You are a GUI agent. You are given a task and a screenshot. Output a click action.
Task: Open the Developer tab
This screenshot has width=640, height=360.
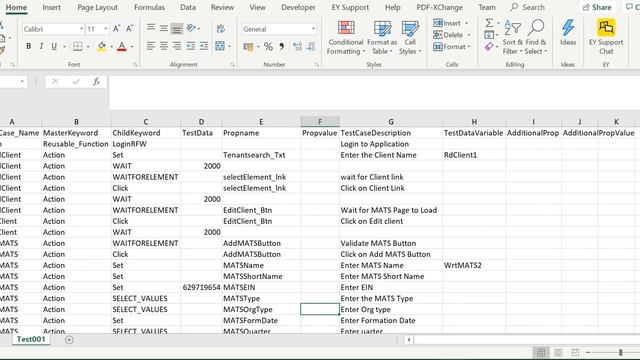coord(298,7)
